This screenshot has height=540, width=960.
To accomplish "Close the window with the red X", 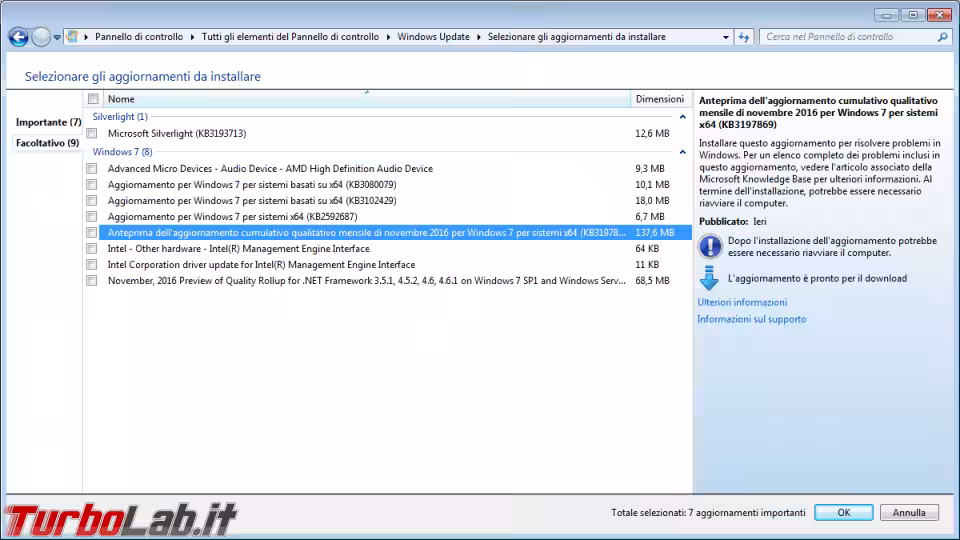I will pos(939,15).
